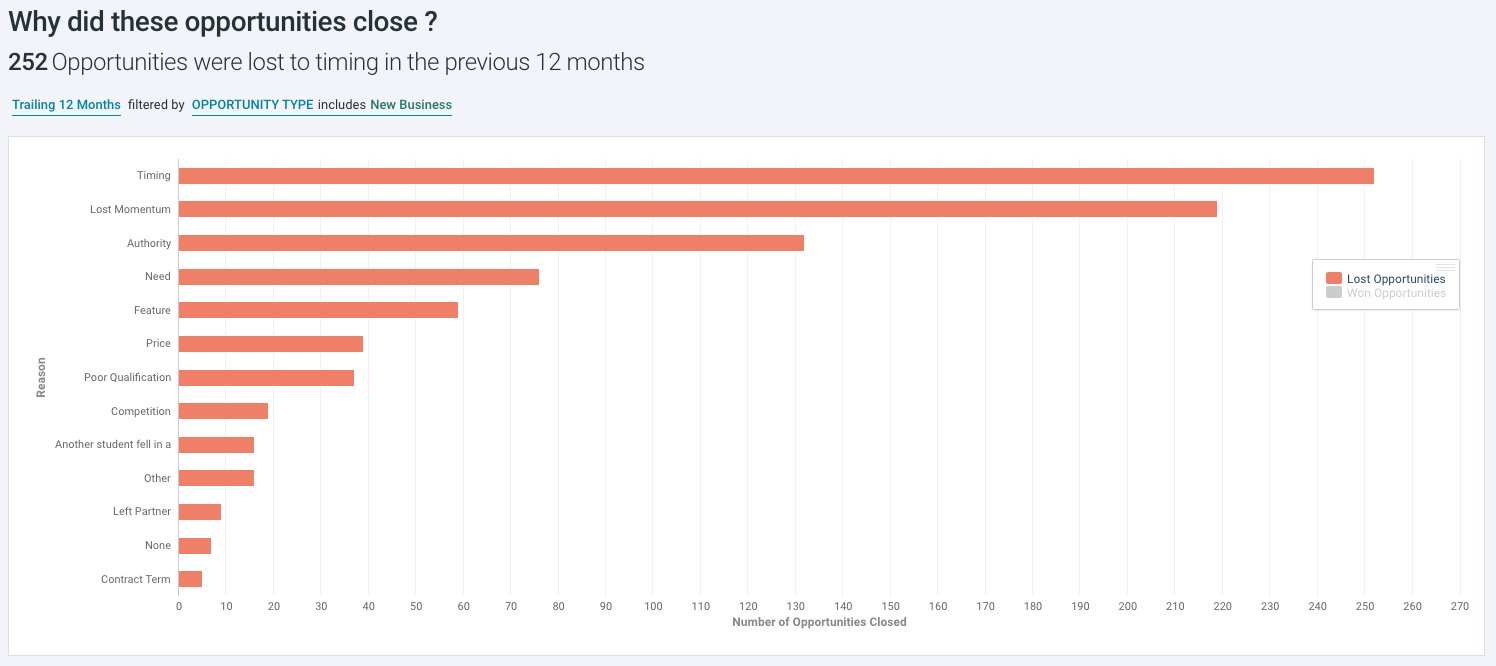Click the 252 headline number
This screenshot has height=666, width=1496.
28,62
